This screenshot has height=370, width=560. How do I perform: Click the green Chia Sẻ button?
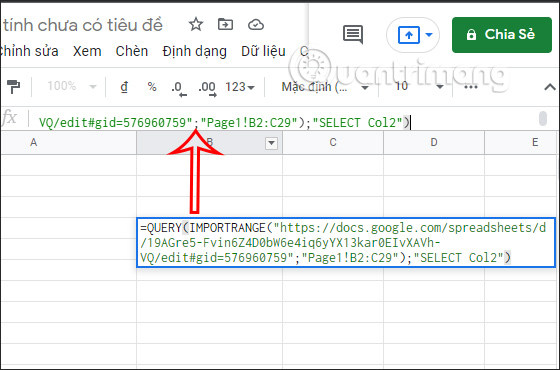(501, 35)
